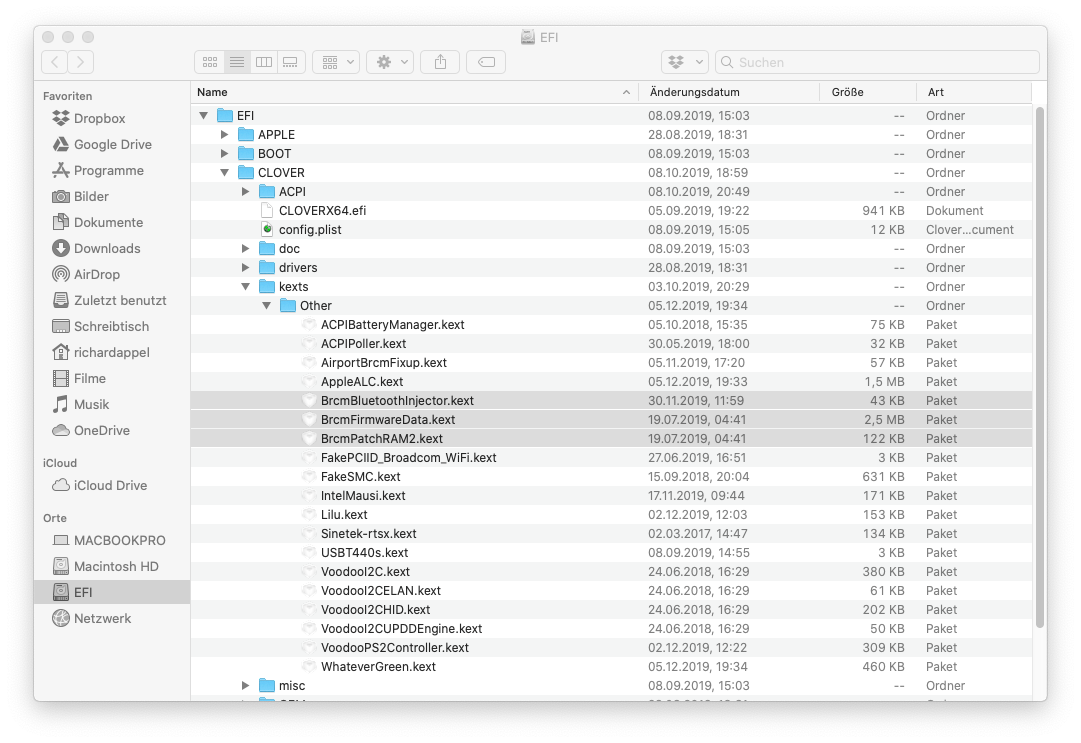1081x743 pixels.
Task: Expand the BOOT folder
Action: pyautogui.click(x=224, y=154)
